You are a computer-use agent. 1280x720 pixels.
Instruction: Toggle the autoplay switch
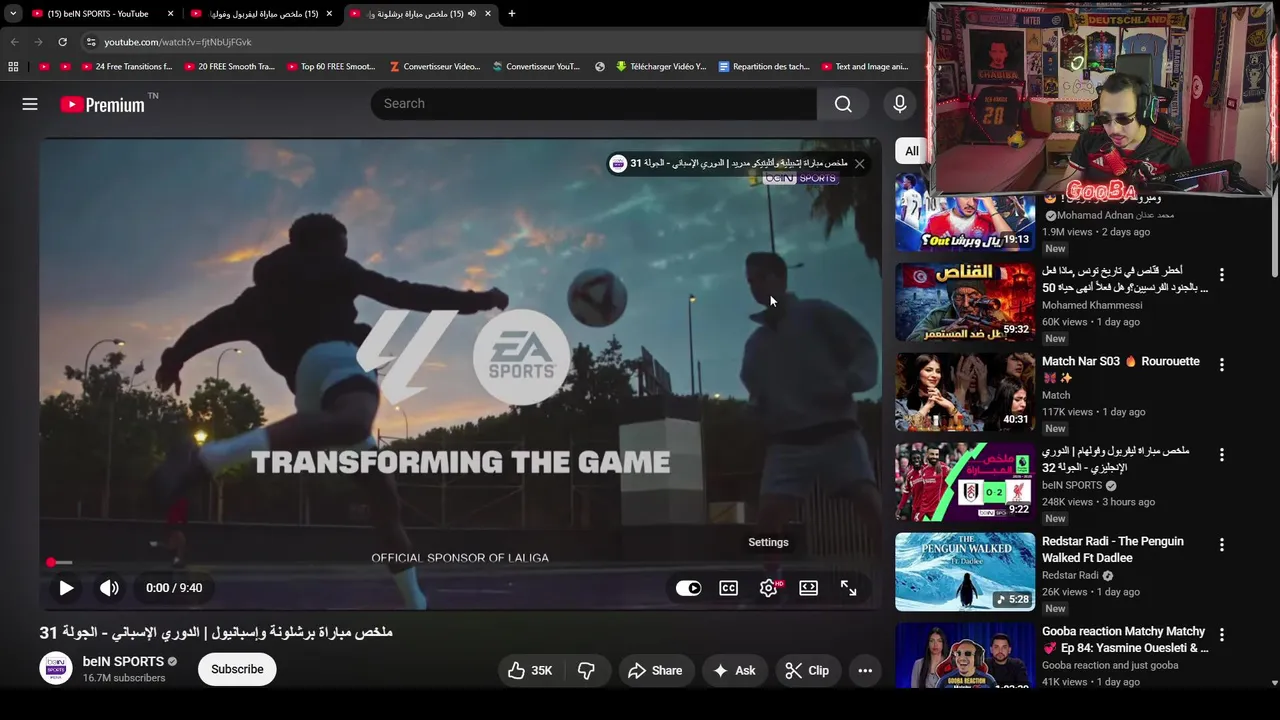pyautogui.click(x=688, y=588)
